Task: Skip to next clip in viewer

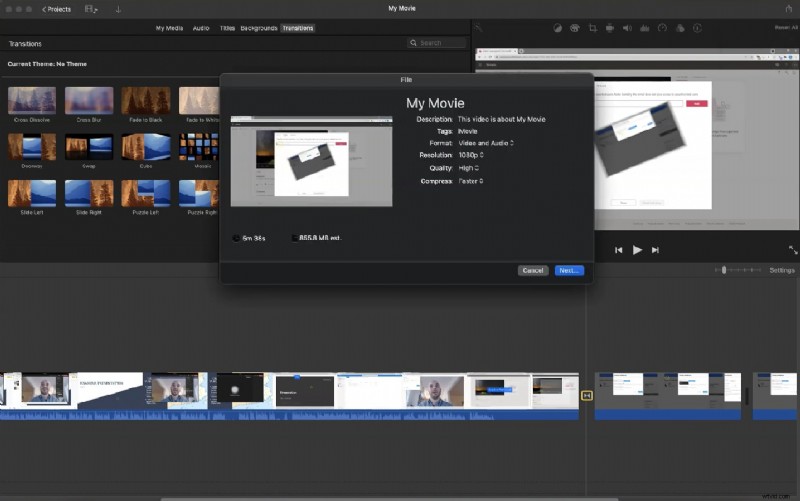Action: click(655, 250)
